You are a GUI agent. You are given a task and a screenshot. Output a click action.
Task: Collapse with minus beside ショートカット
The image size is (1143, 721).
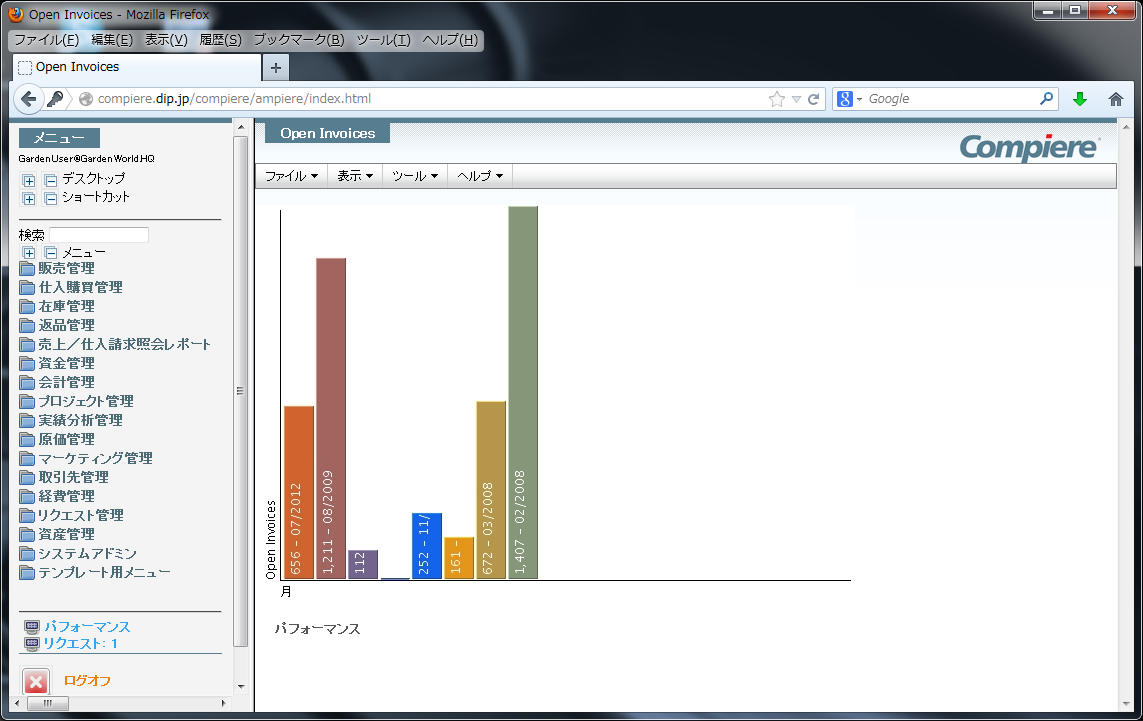coord(50,198)
